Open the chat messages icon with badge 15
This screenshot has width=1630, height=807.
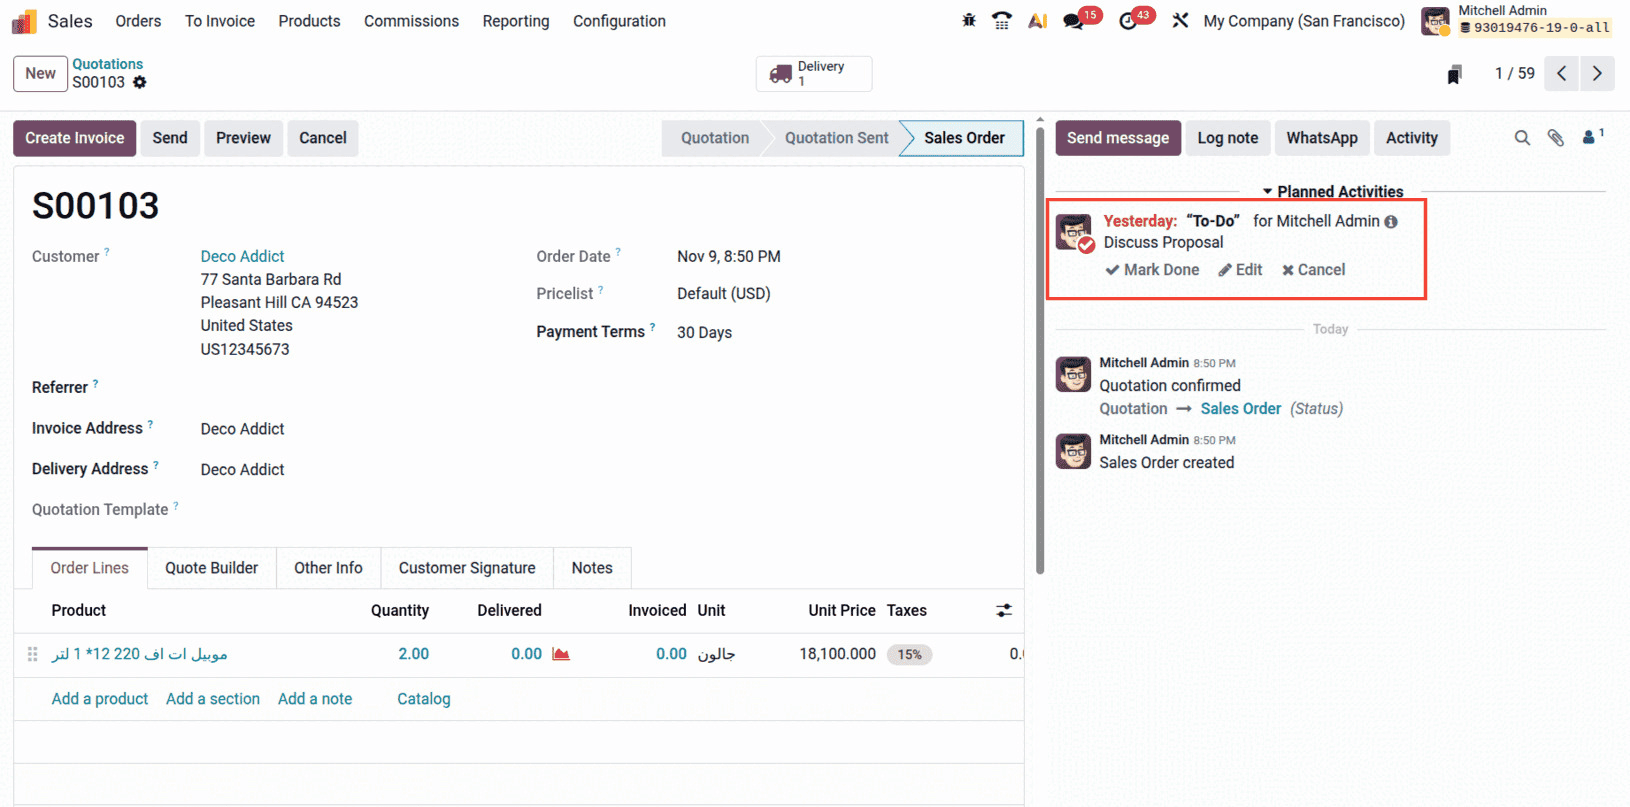point(1073,21)
